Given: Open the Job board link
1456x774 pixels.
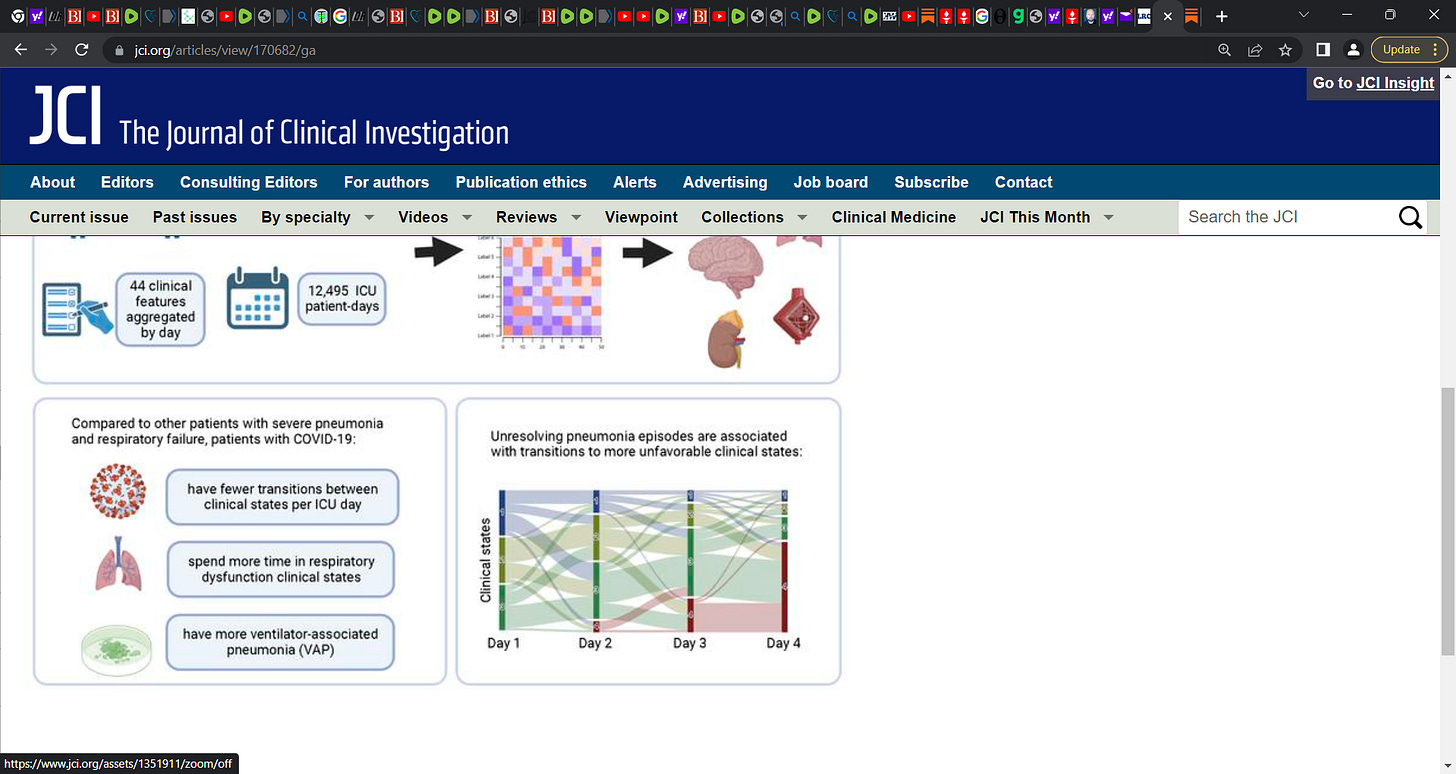Looking at the screenshot, I should pos(831,182).
